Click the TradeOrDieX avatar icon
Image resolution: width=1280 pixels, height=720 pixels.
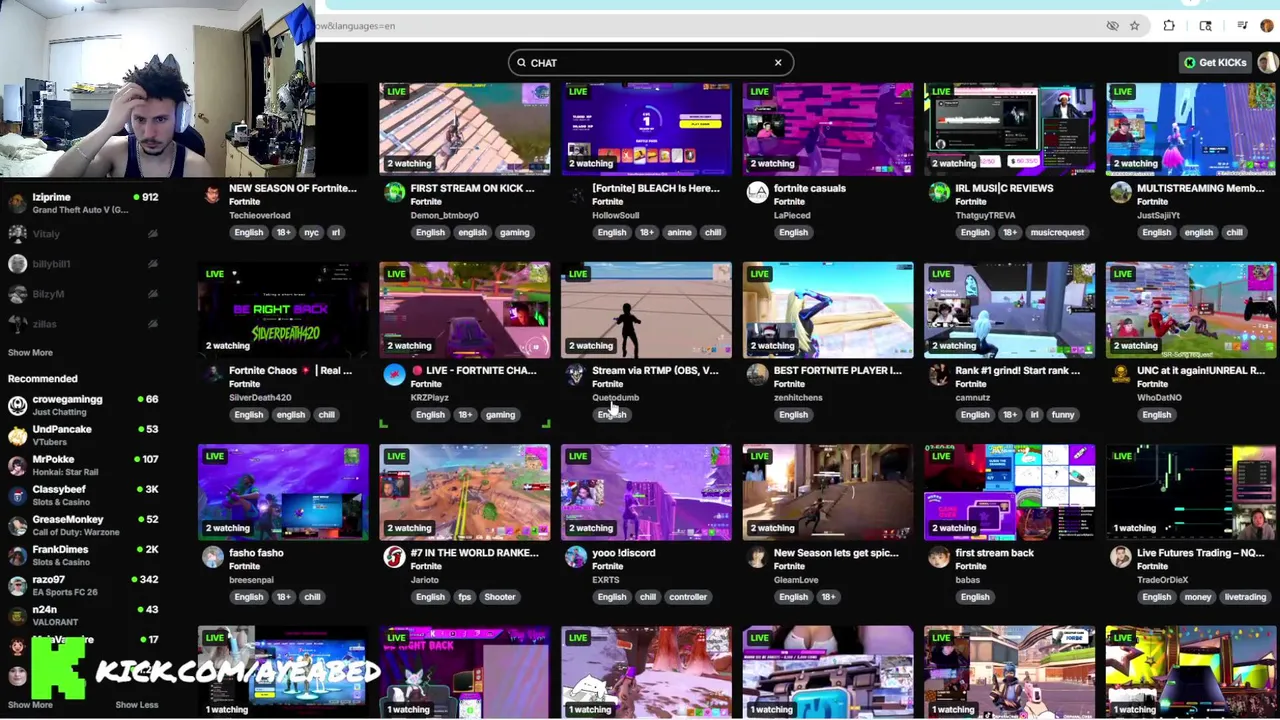[x=1121, y=557]
